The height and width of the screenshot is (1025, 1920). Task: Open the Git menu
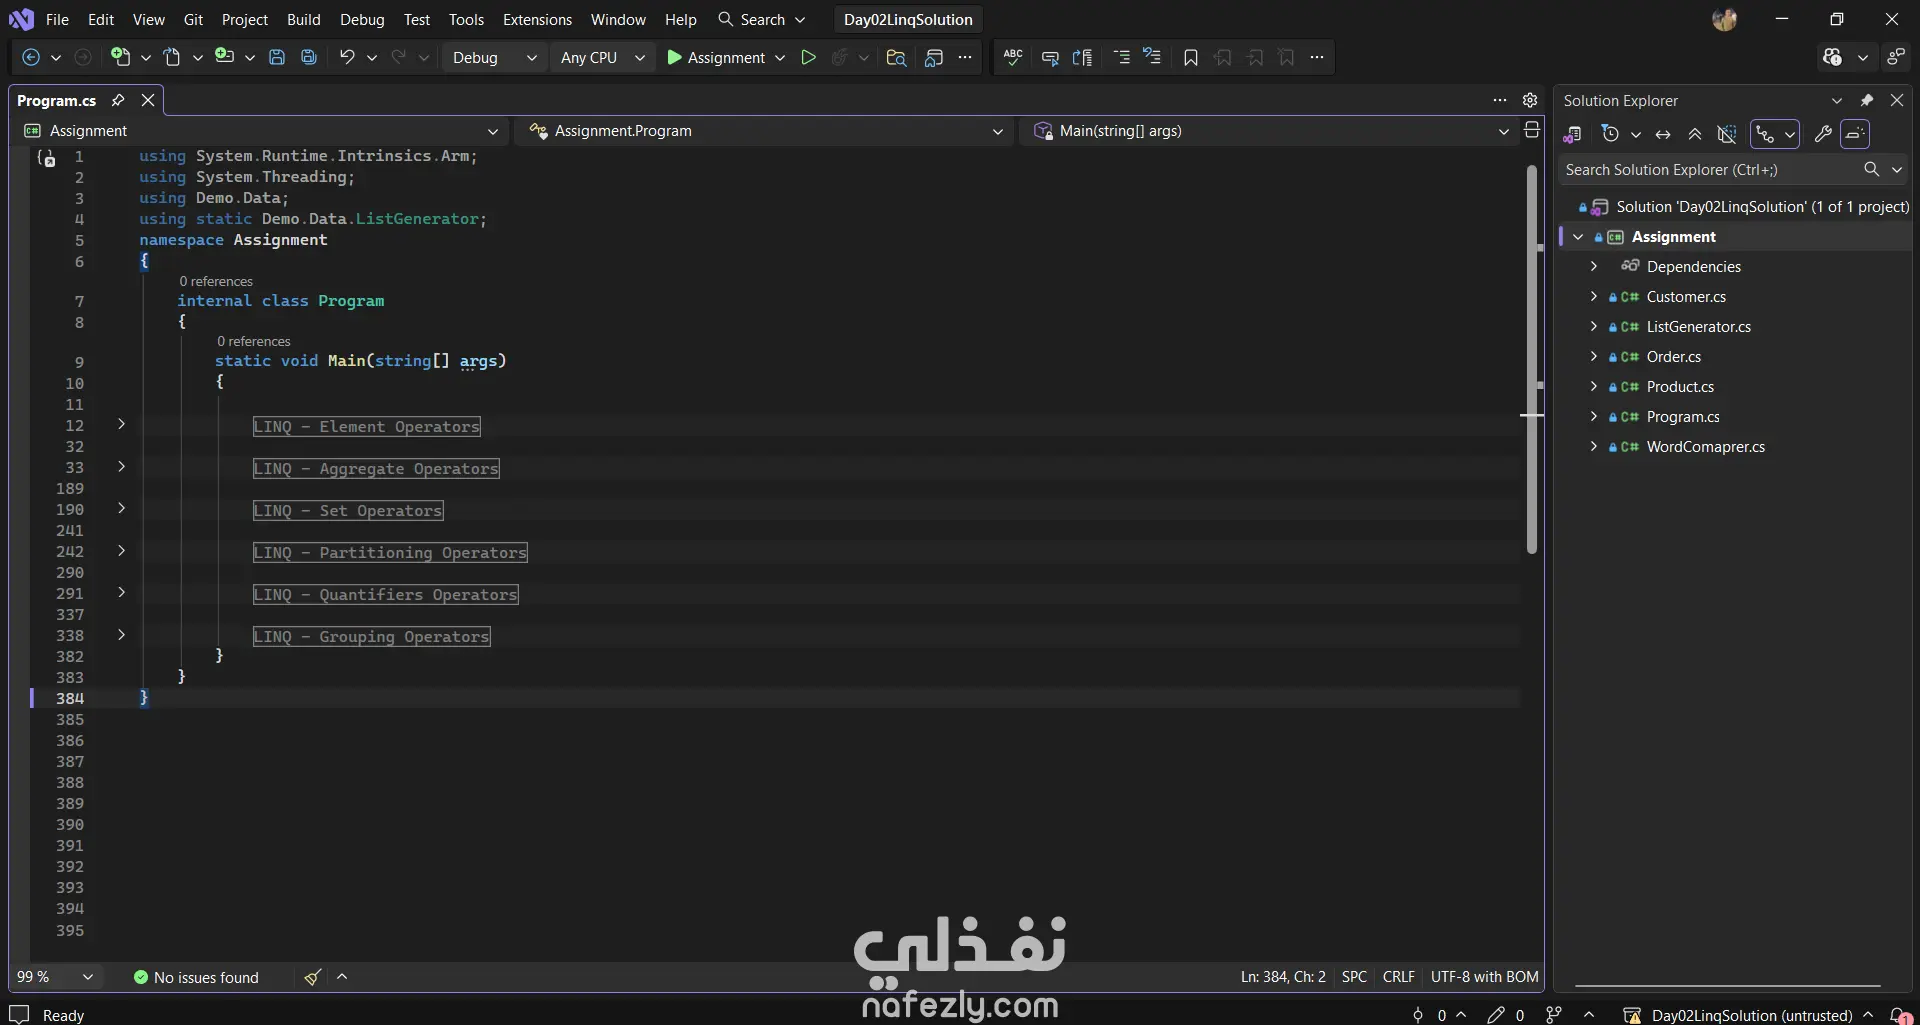point(193,19)
